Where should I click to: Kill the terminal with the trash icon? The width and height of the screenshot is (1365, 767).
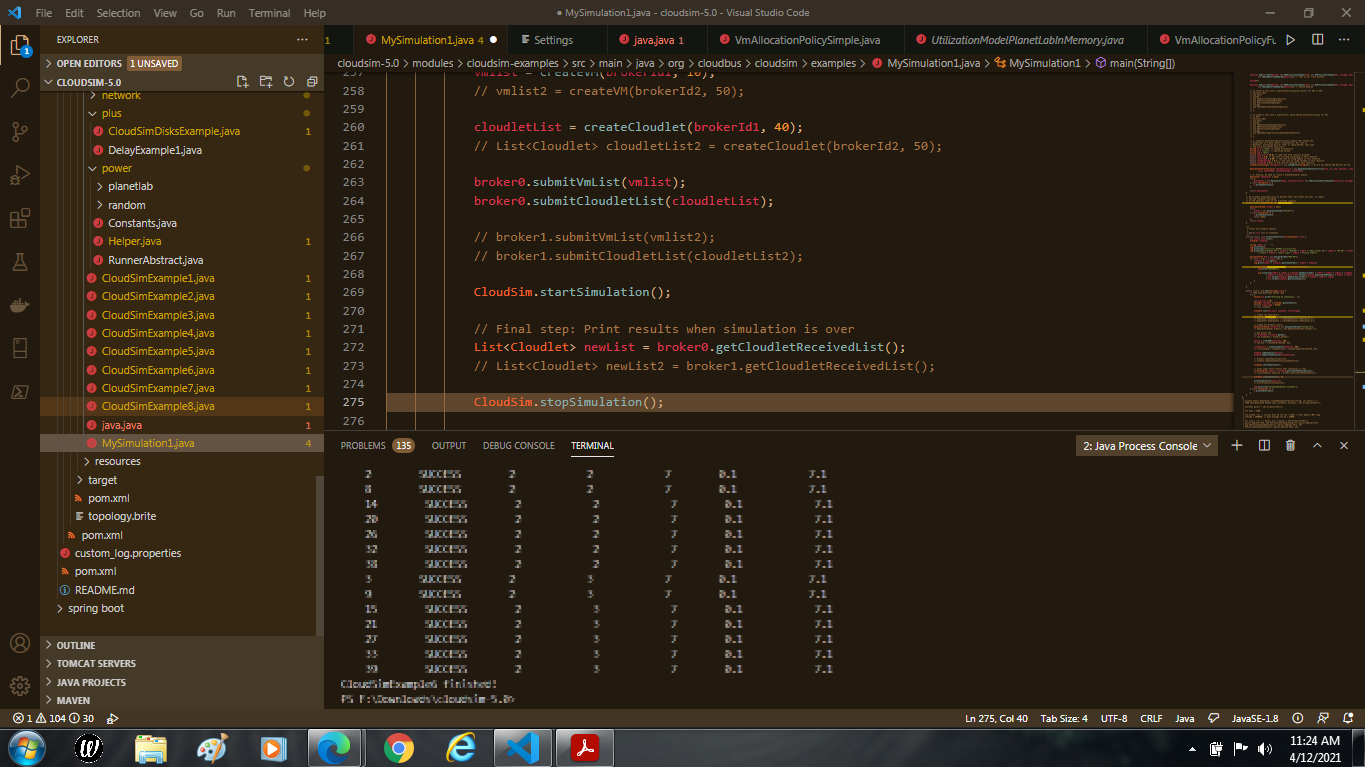tap(1290, 445)
